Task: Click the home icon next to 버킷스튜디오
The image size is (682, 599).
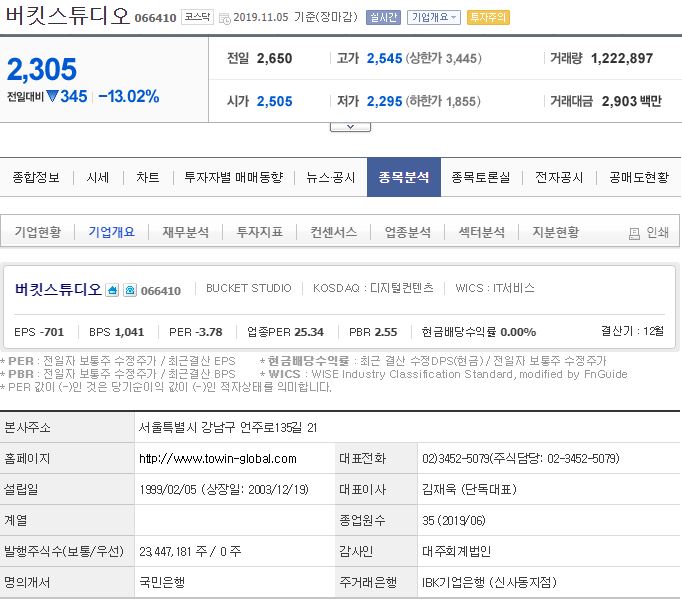Action: [112, 290]
